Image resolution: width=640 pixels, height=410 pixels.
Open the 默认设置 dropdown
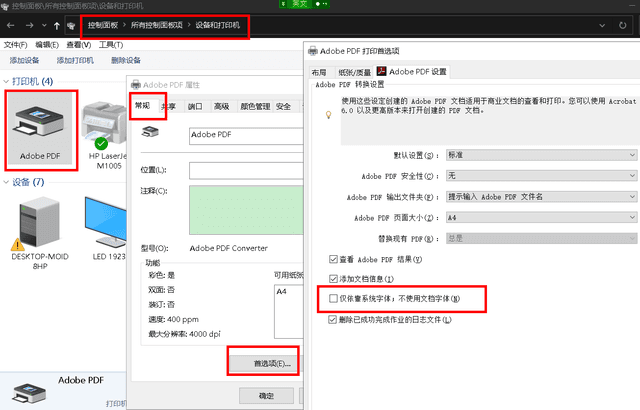[540, 155]
